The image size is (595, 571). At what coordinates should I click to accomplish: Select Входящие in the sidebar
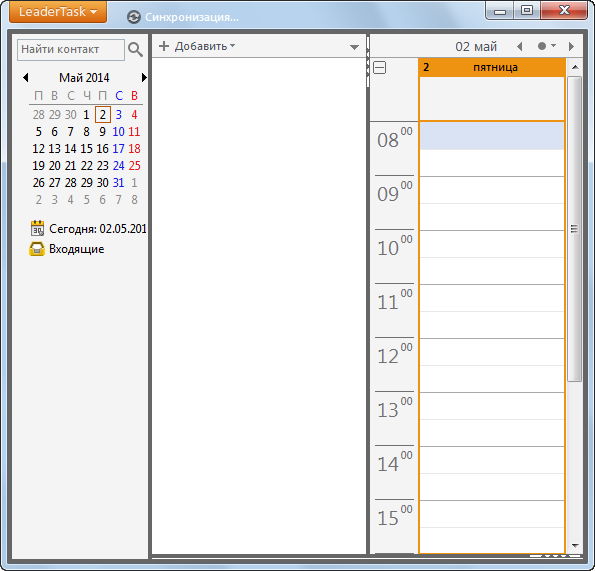77,249
